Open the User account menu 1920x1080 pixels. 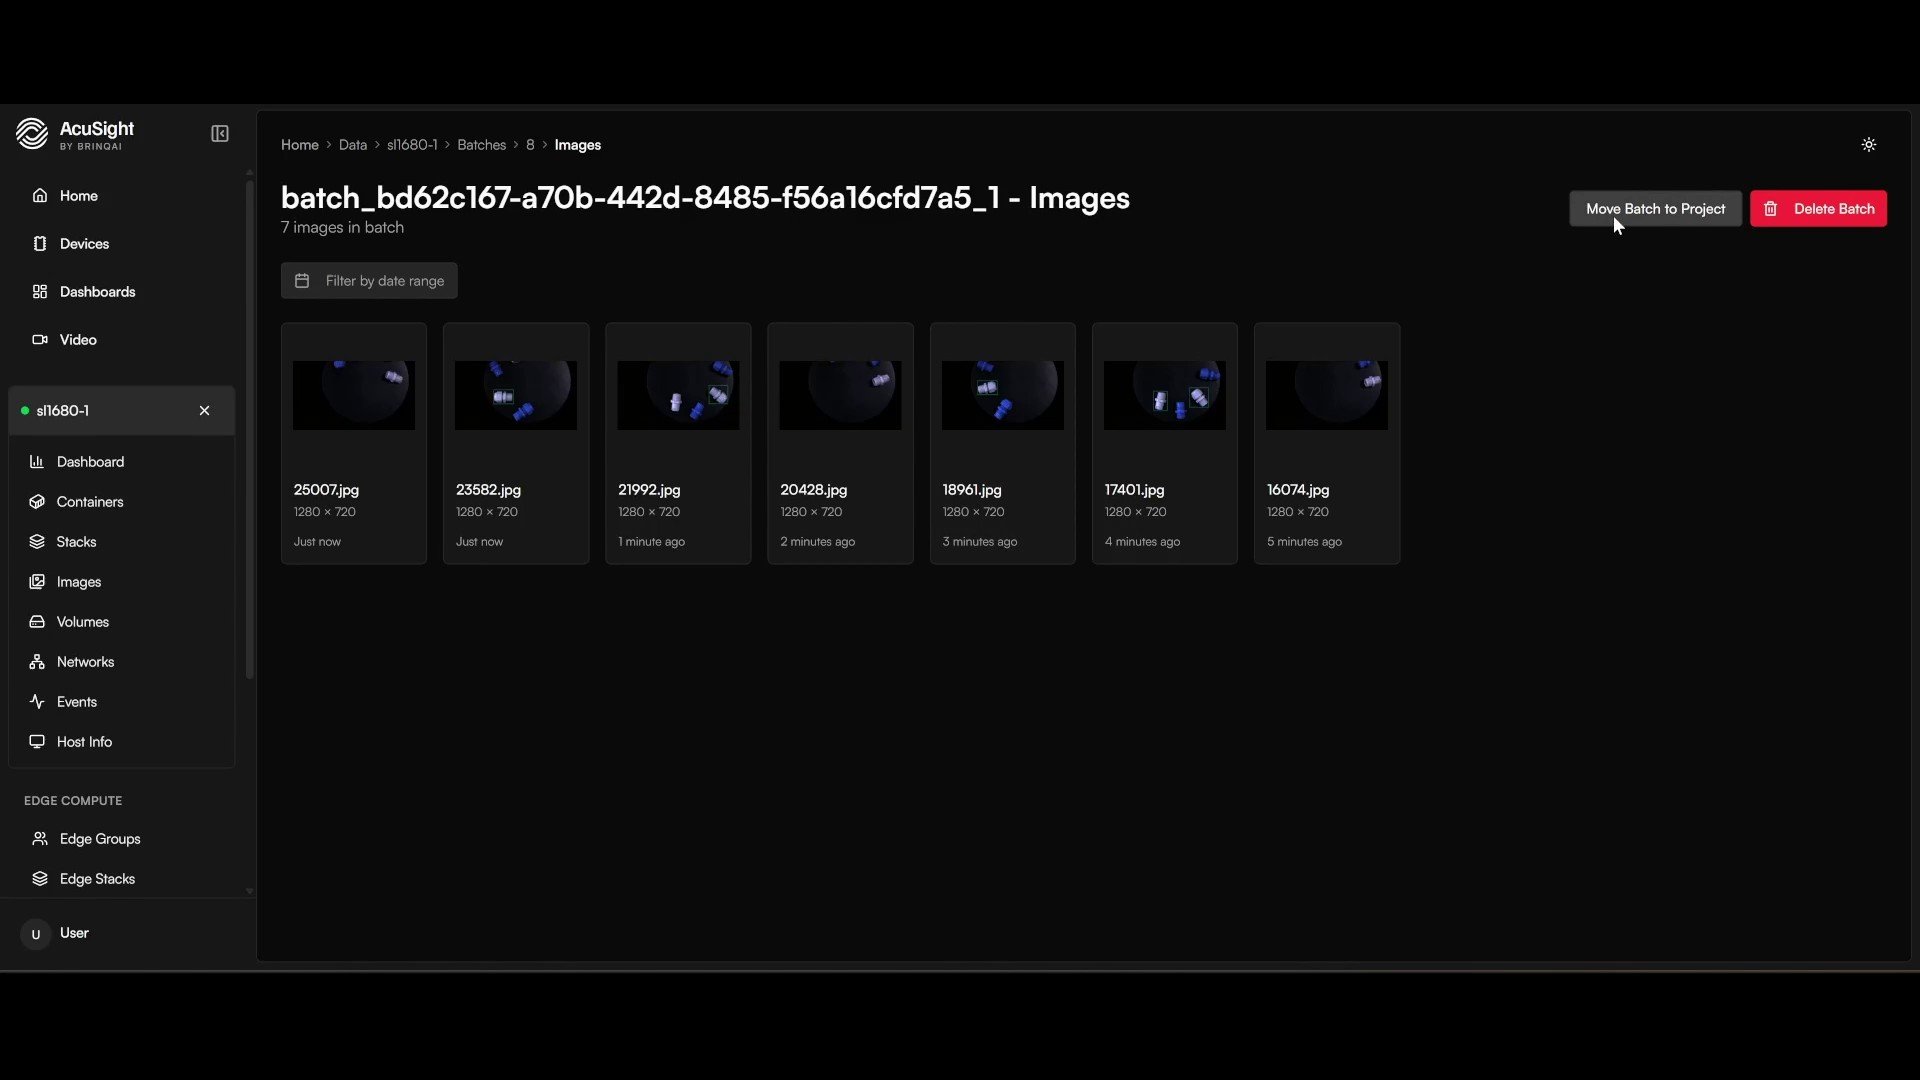point(128,934)
